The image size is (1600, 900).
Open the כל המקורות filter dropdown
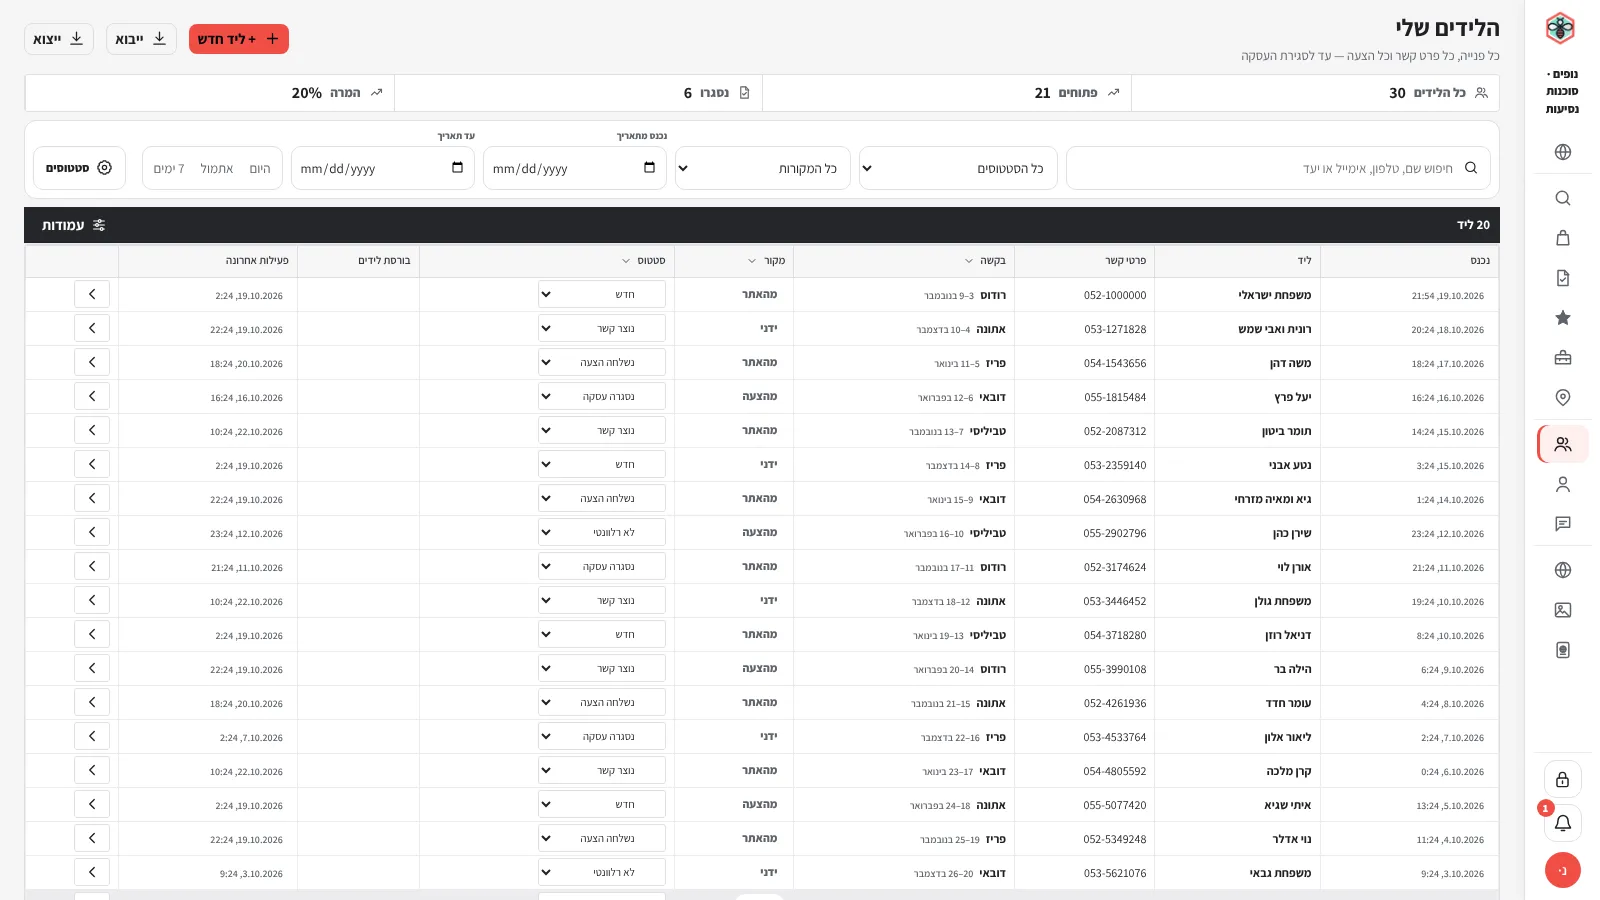[x=763, y=168]
